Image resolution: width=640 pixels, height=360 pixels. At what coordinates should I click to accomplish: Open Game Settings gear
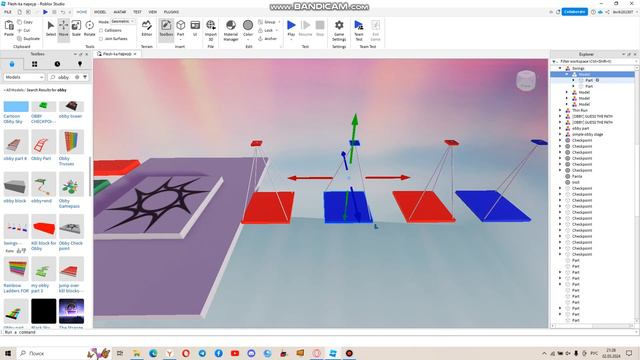[339, 29]
